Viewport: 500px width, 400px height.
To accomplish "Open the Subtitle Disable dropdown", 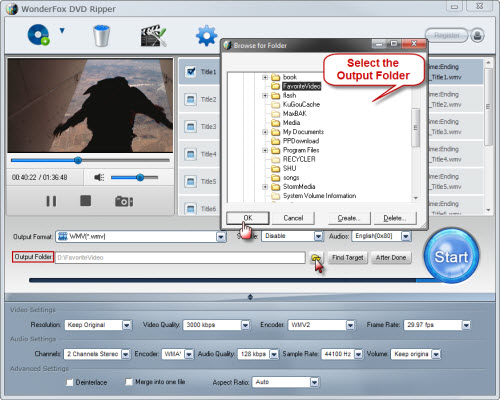I will click(x=318, y=236).
